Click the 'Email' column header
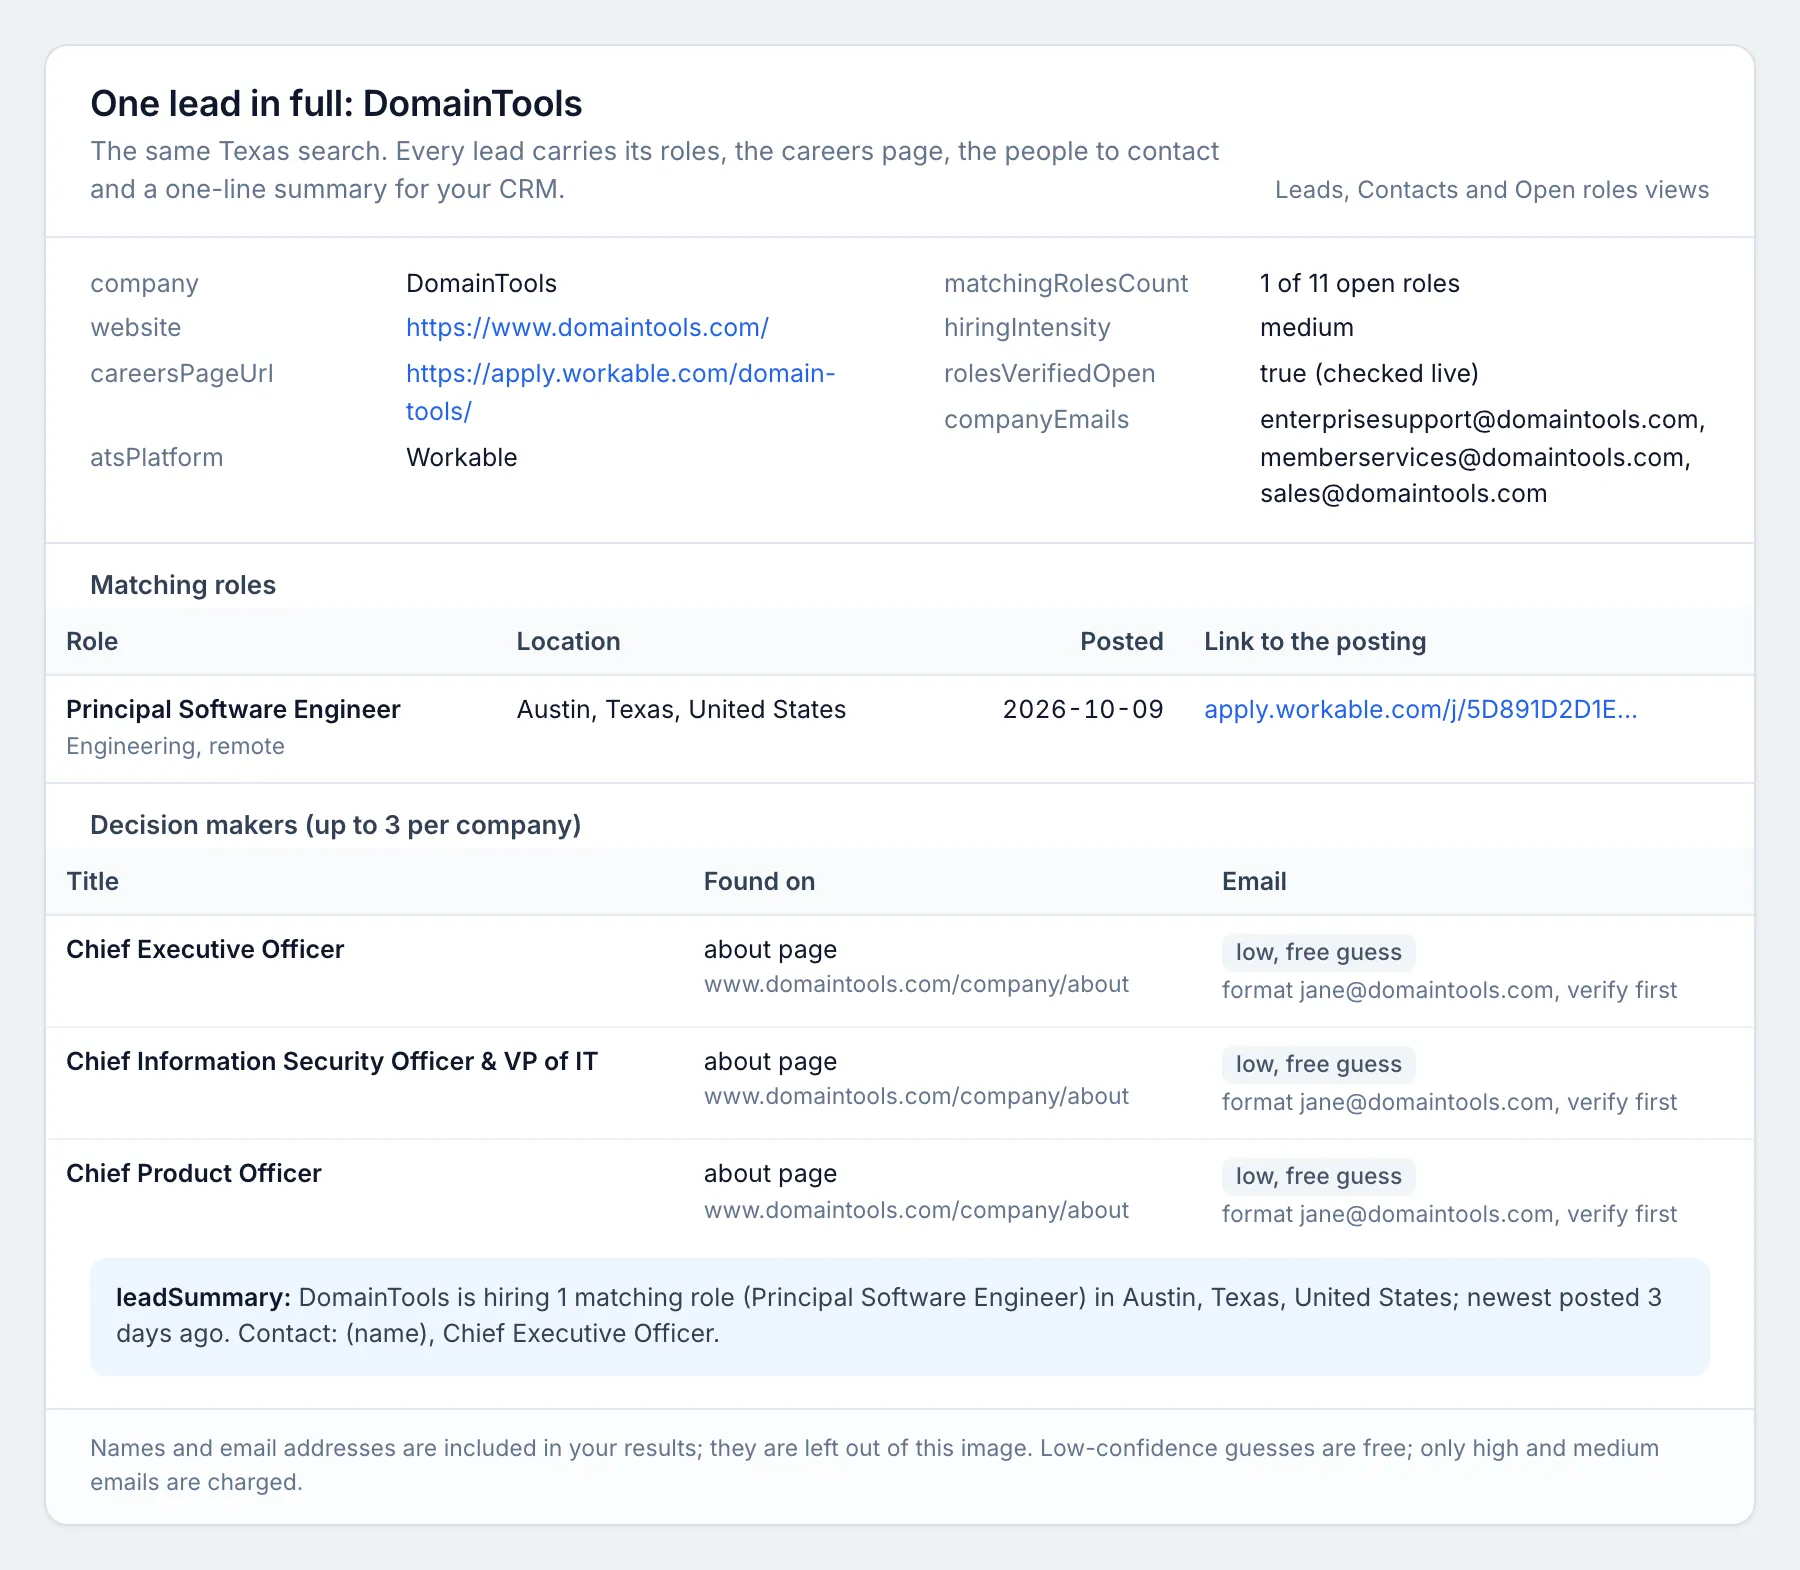The width and height of the screenshot is (1800, 1570). pos(1254,882)
